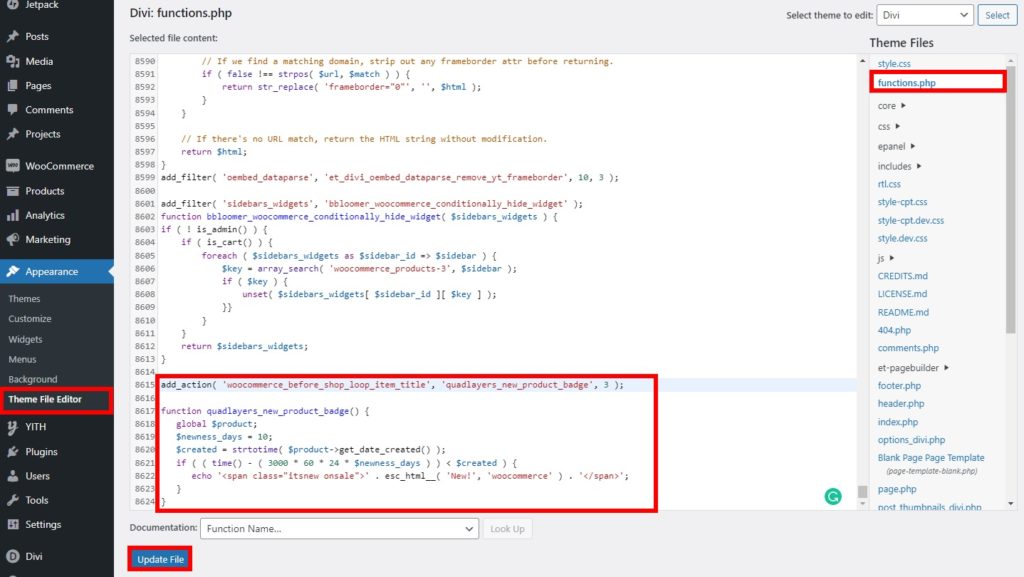Image resolution: width=1024 pixels, height=577 pixels.
Task: Open header.php file
Action: point(901,403)
